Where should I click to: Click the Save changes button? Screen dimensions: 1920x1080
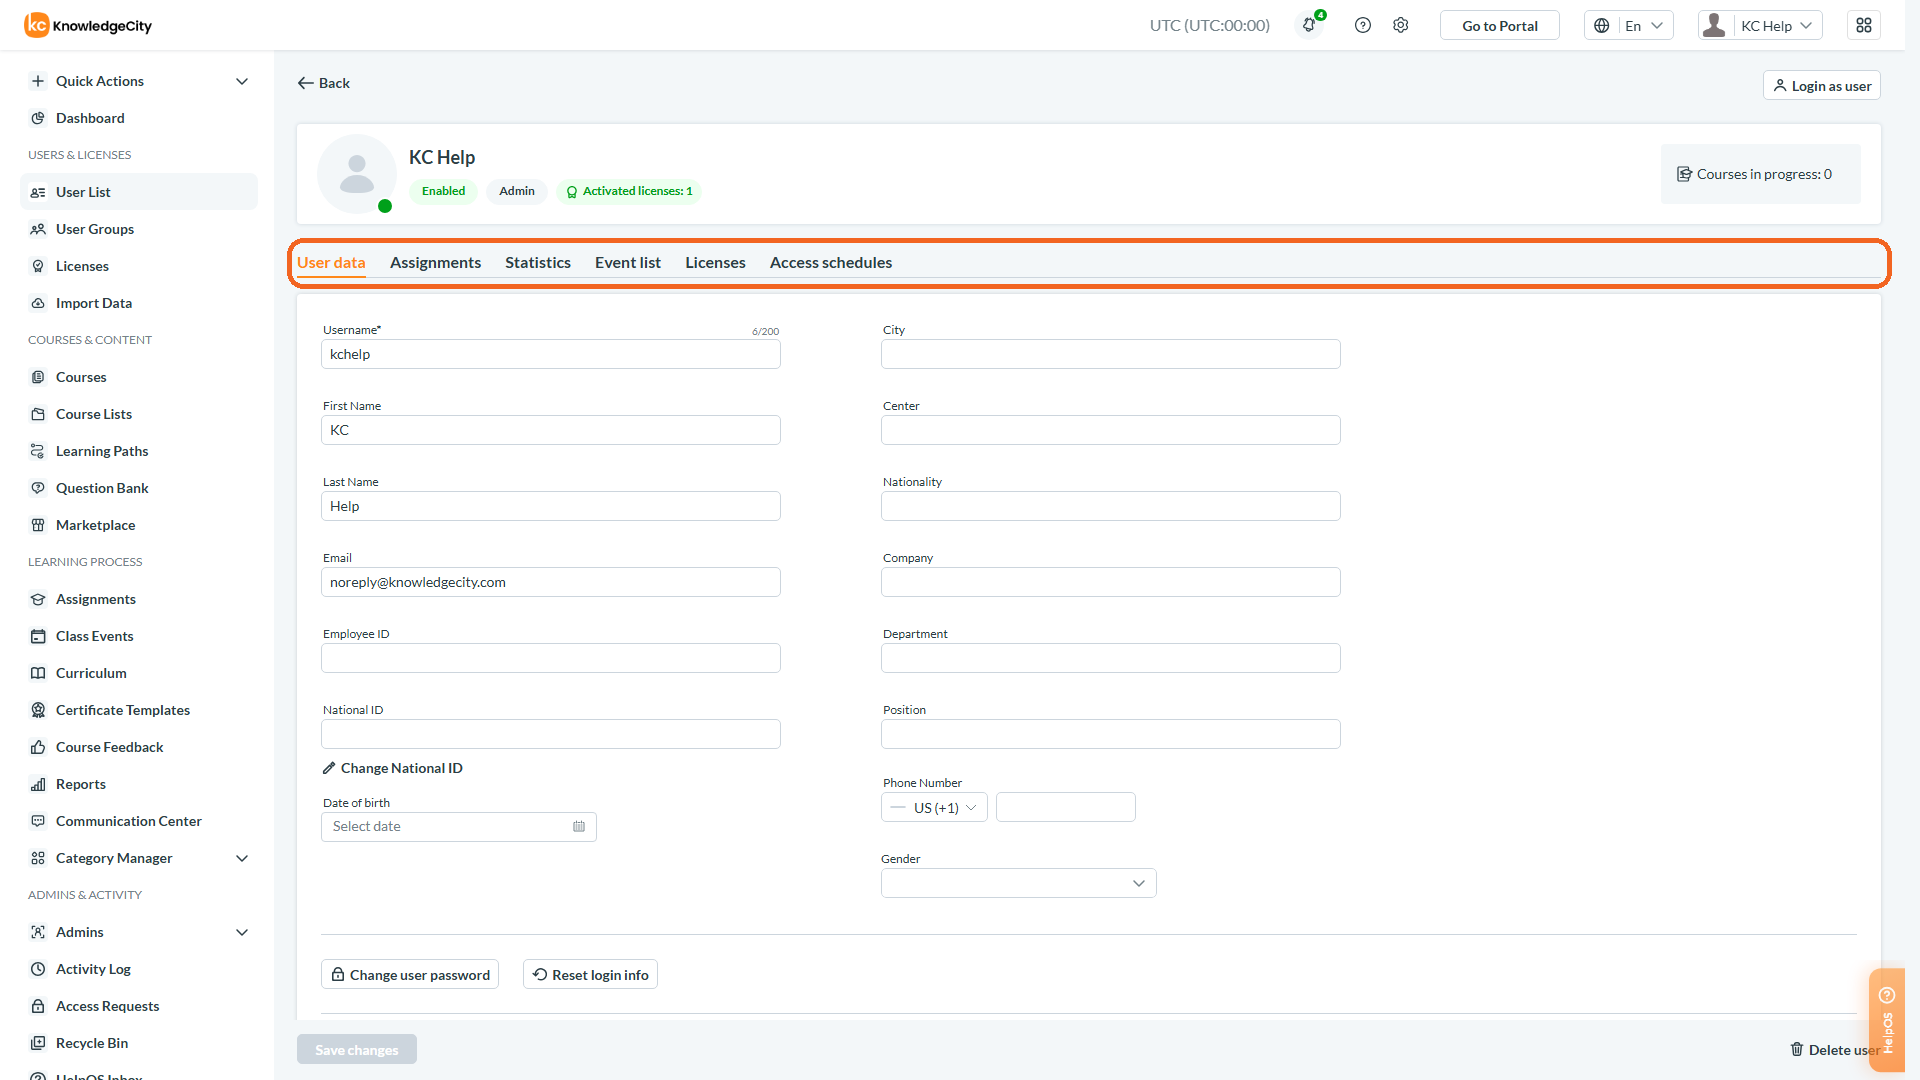[x=357, y=1049]
